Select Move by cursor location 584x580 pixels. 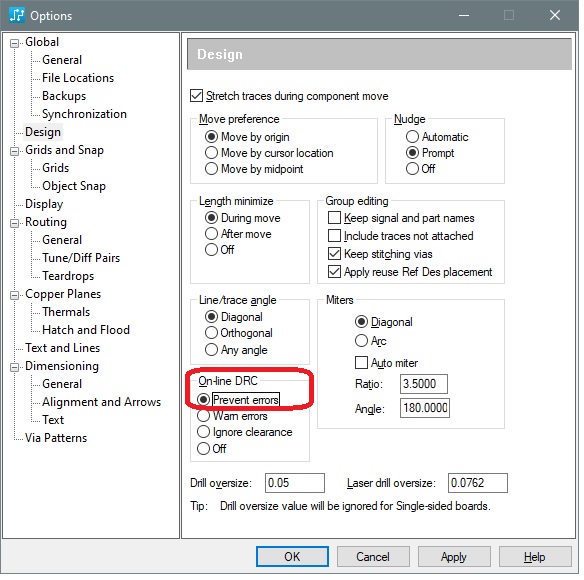[x=211, y=153]
